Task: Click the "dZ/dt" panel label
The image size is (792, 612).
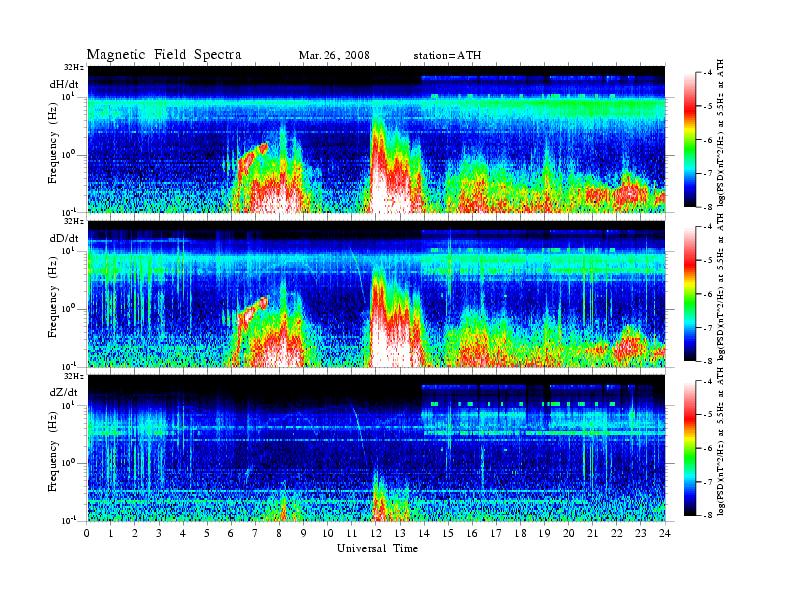Action: [x=64, y=392]
